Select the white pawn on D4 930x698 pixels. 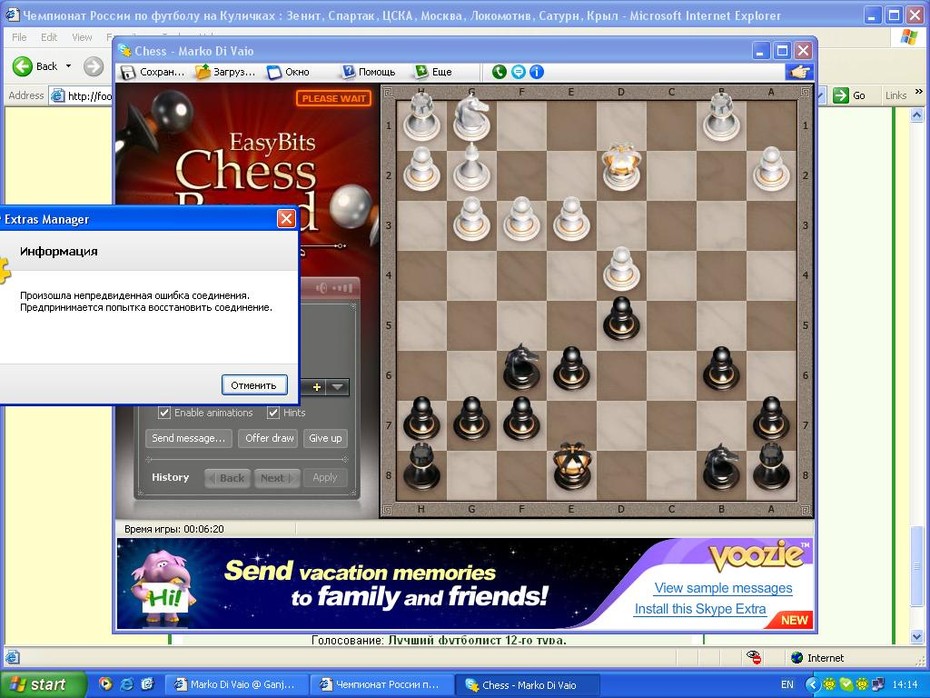tap(621, 268)
